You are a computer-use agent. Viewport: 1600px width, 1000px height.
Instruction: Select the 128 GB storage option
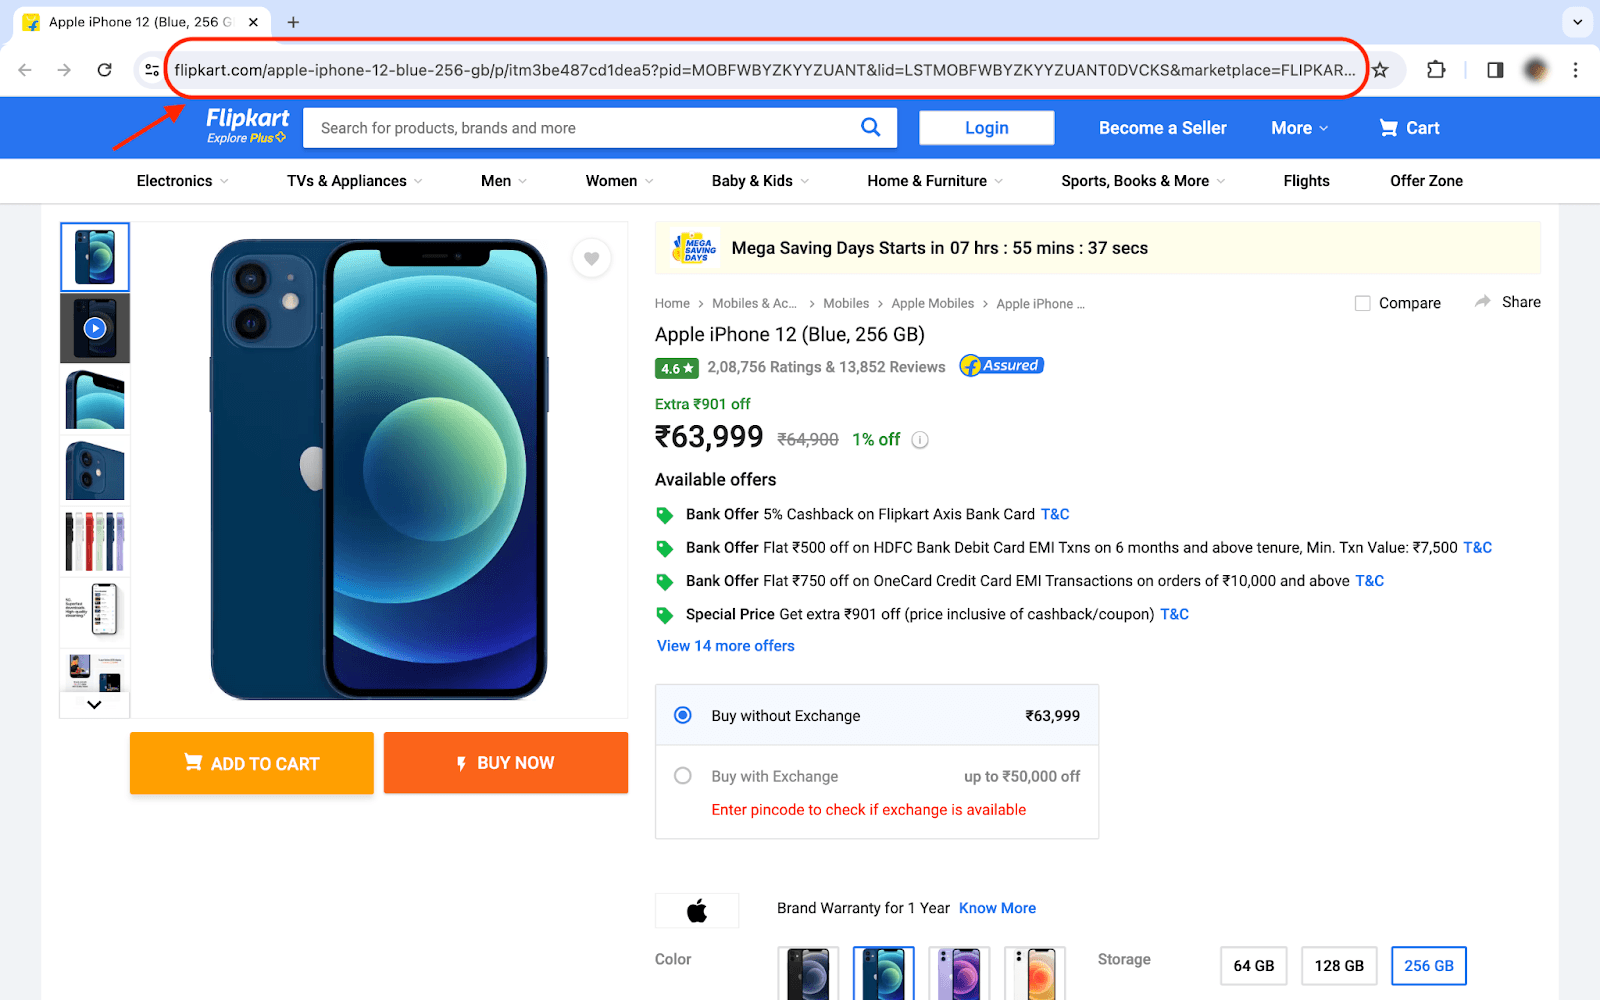pyautogui.click(x=1339, y=966)
